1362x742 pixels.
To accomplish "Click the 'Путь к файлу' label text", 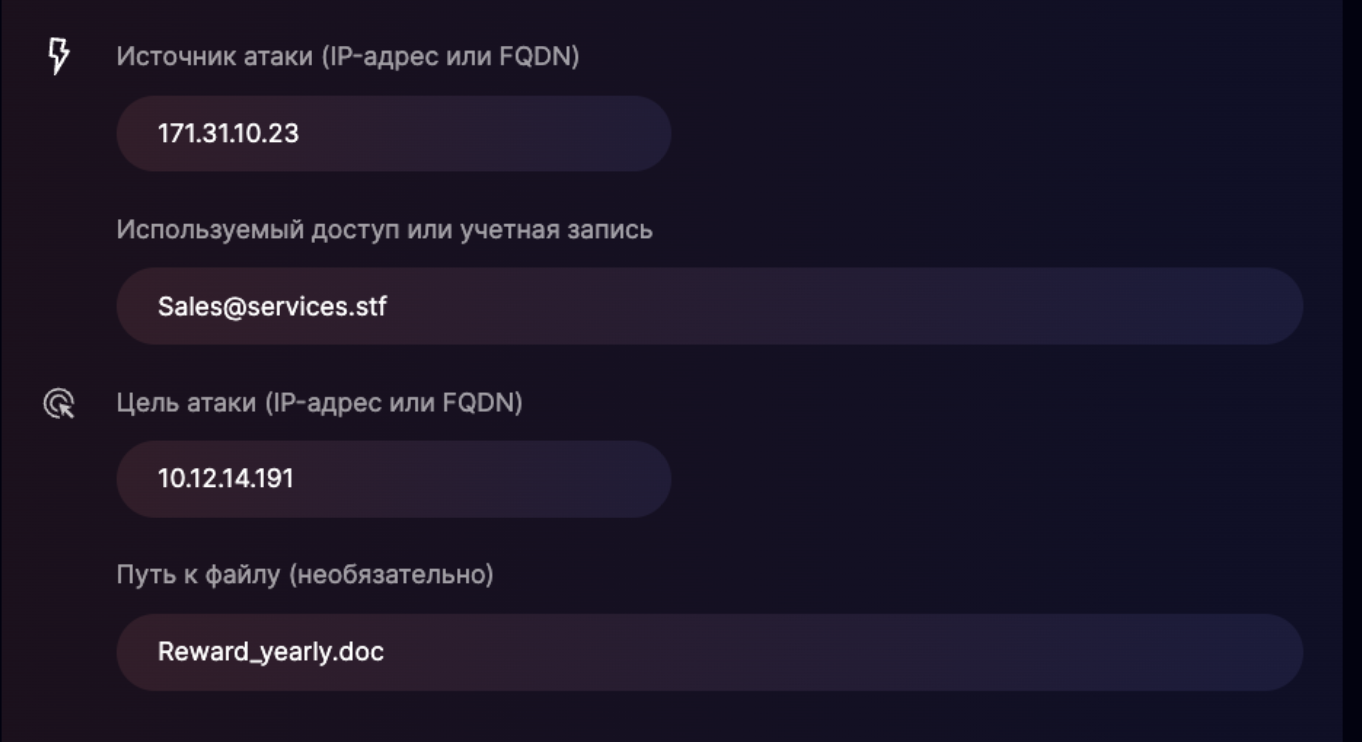I will click(x=198, y=575).
